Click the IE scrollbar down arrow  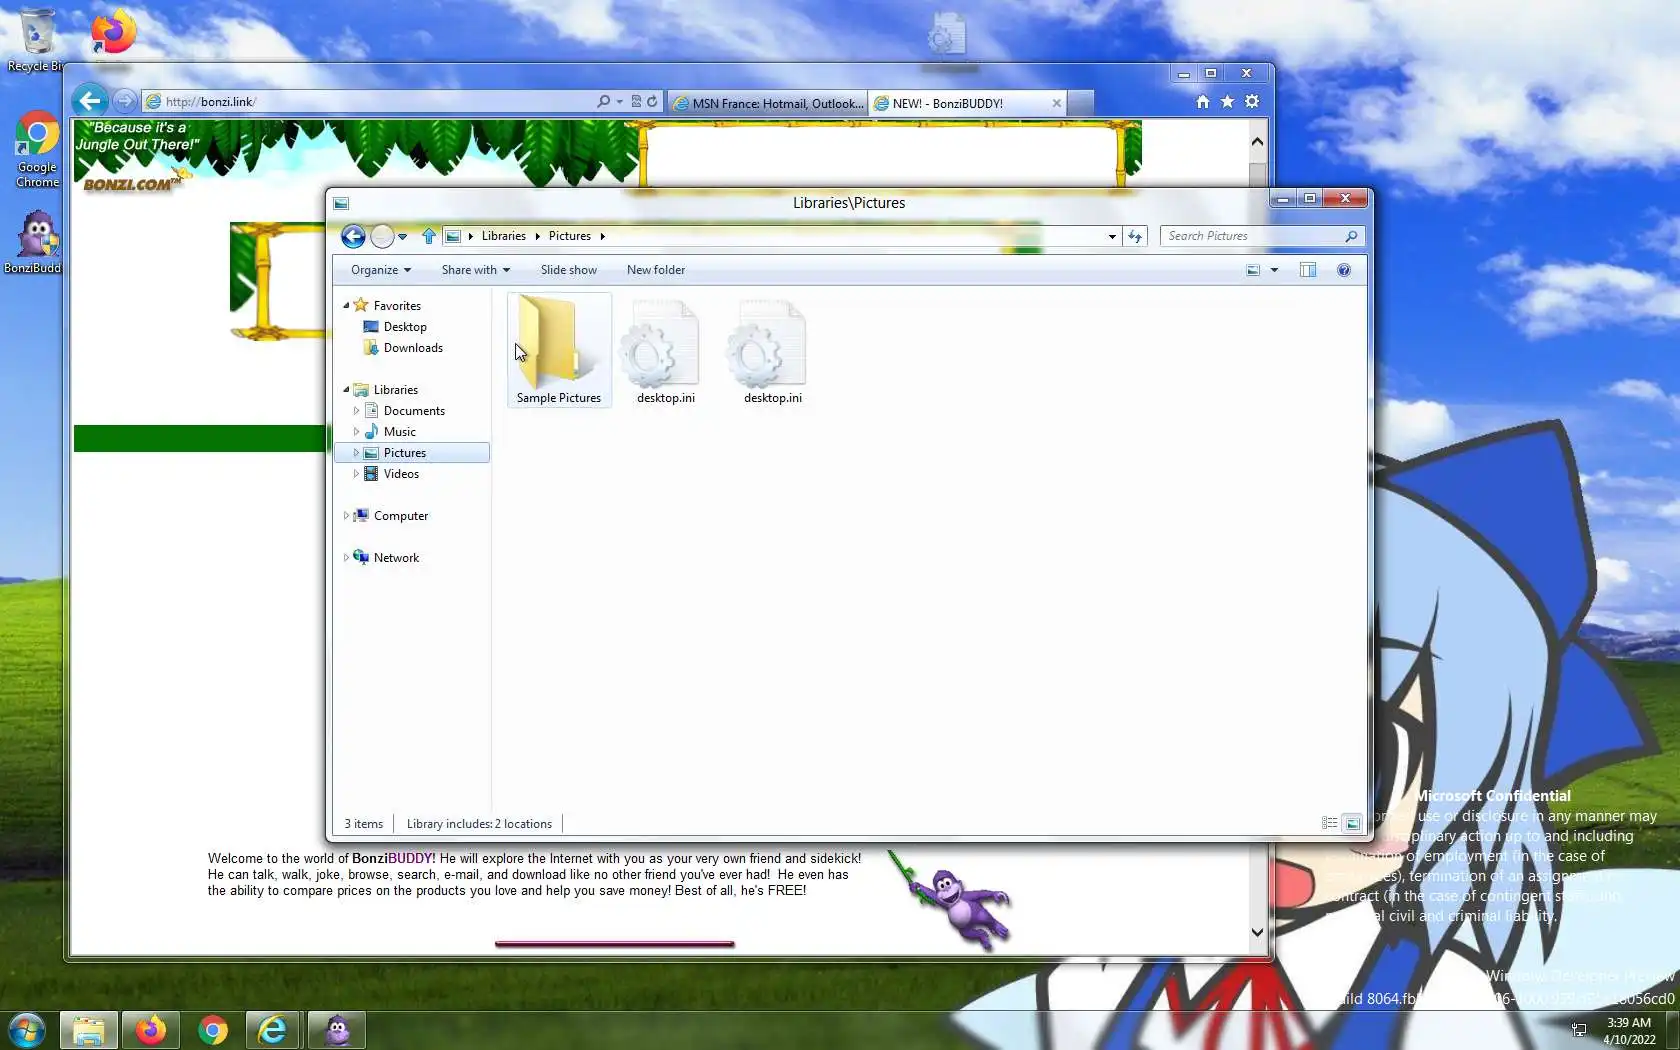[x=1257, y=932]
